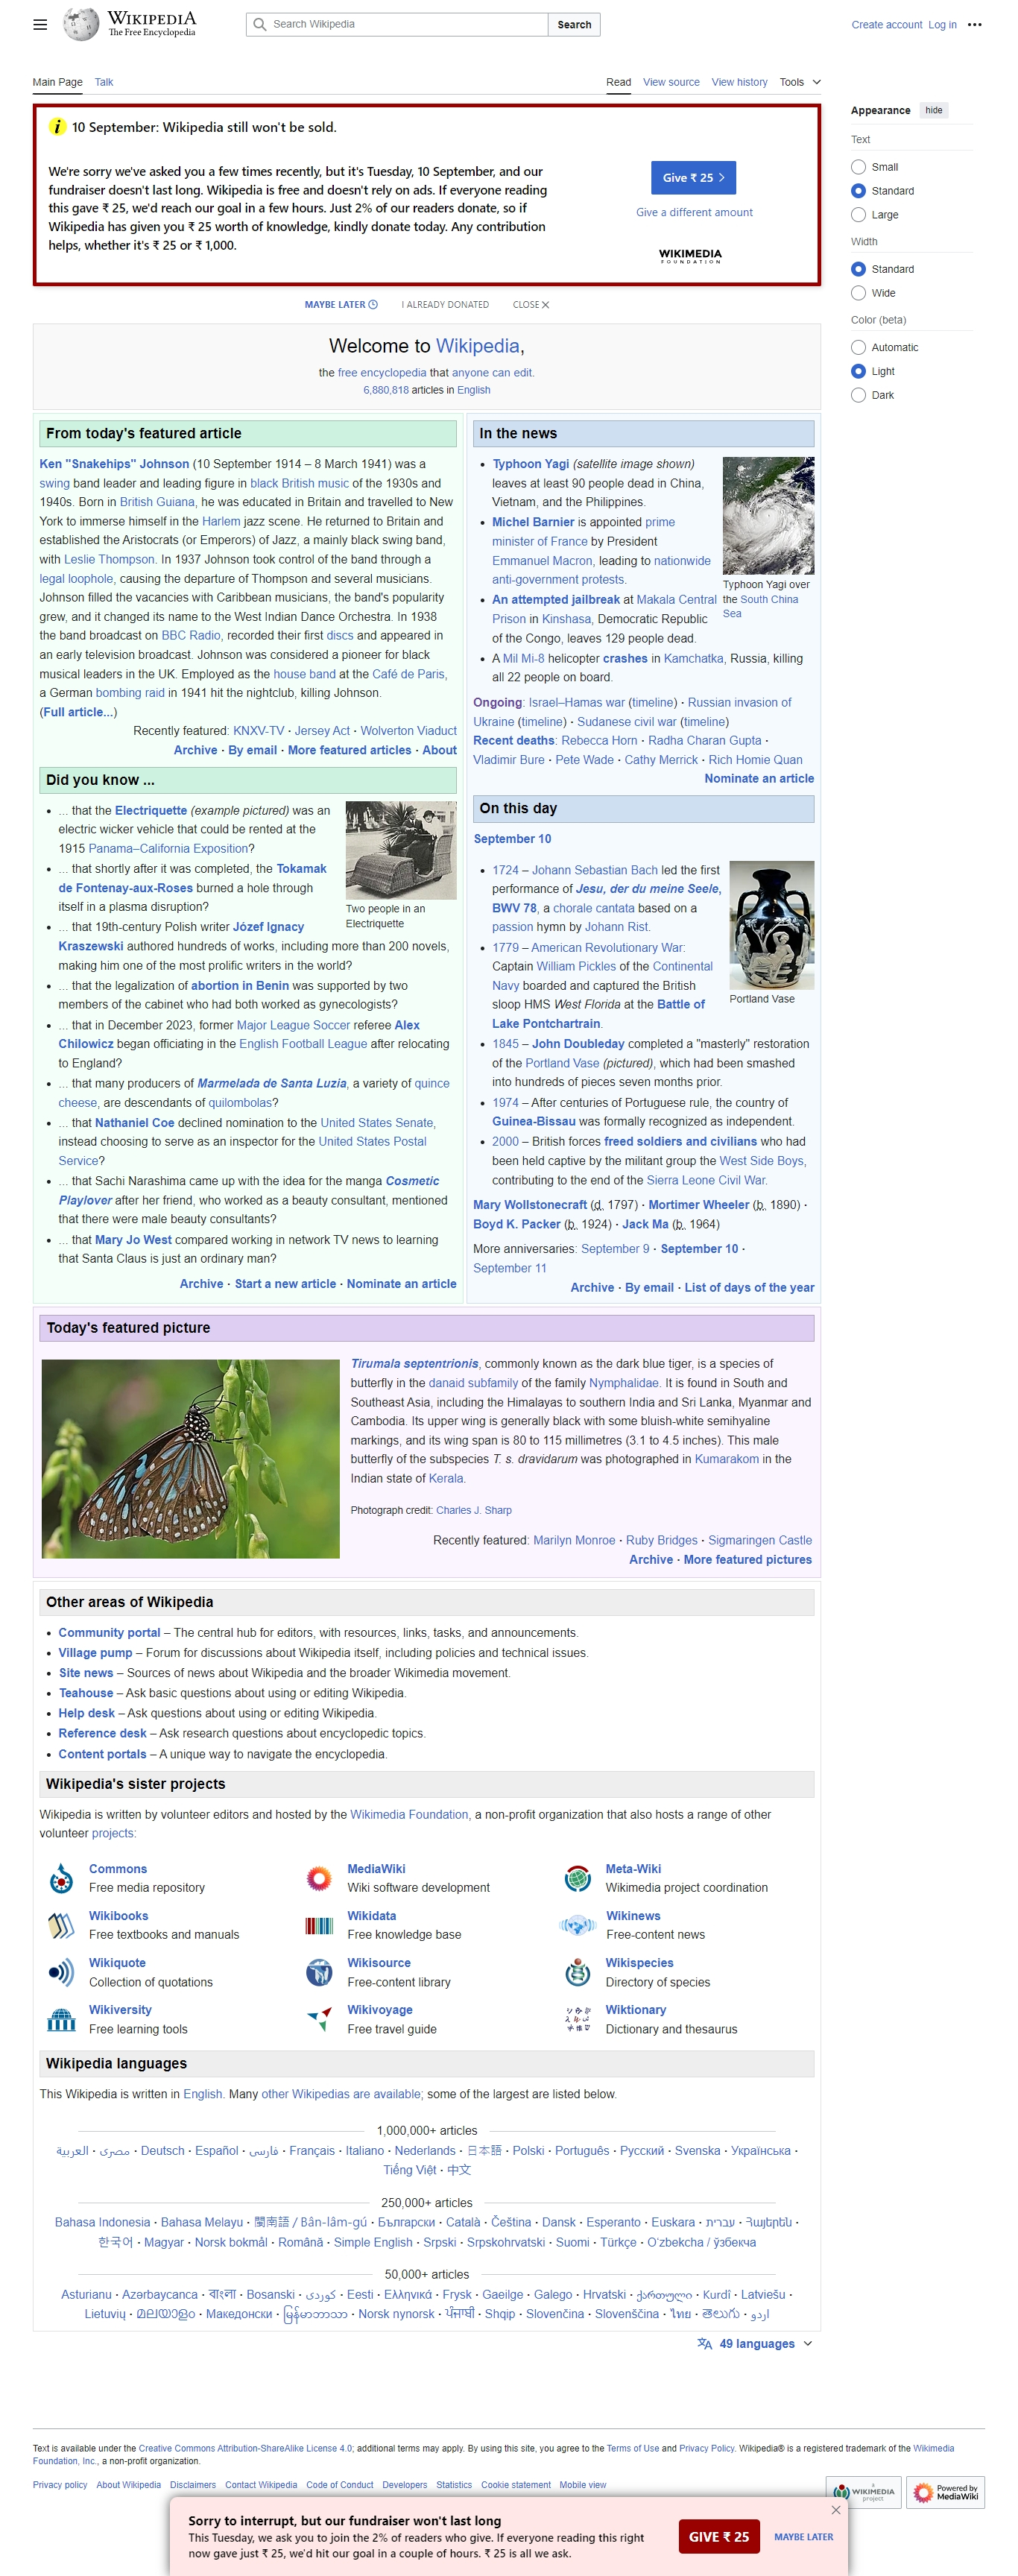The height and width of the screenshot is (2576, 1018).
Task: Select Light color mode
Action: pos(858,371)
